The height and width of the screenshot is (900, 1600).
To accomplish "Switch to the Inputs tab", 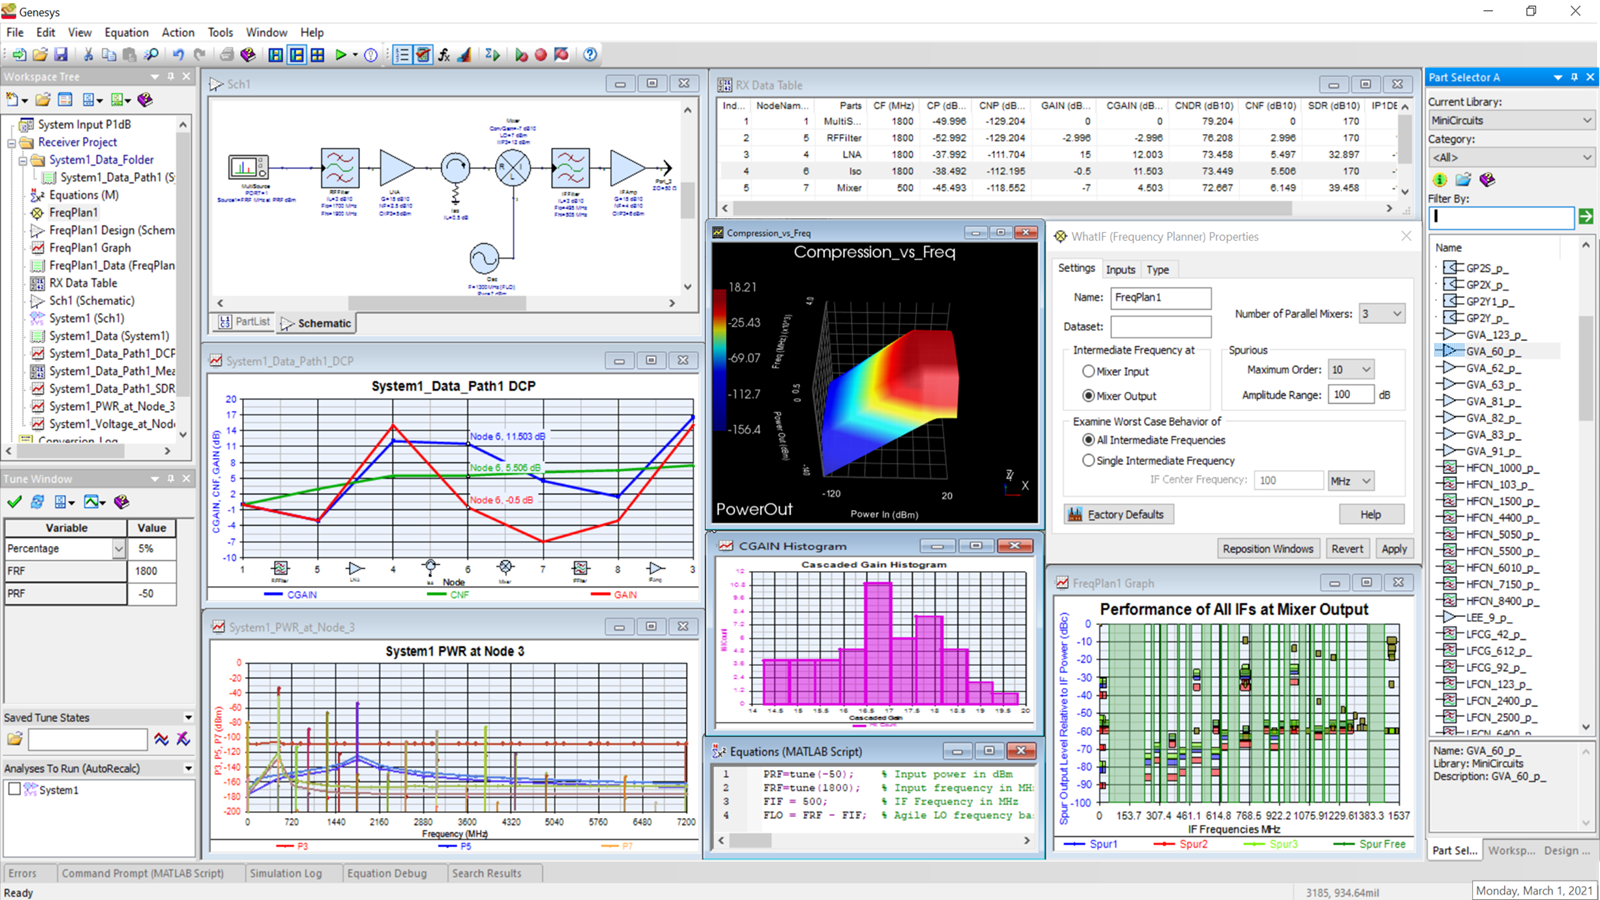I will click(1120, 270).
